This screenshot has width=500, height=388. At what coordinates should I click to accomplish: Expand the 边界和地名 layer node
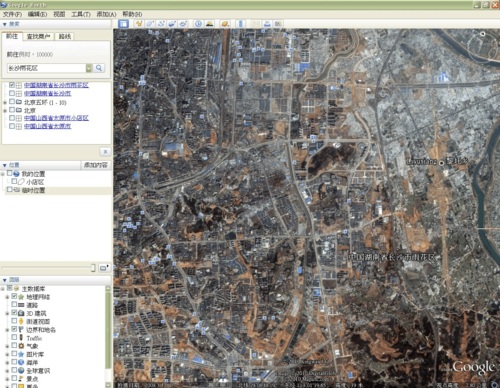(7, 330)
